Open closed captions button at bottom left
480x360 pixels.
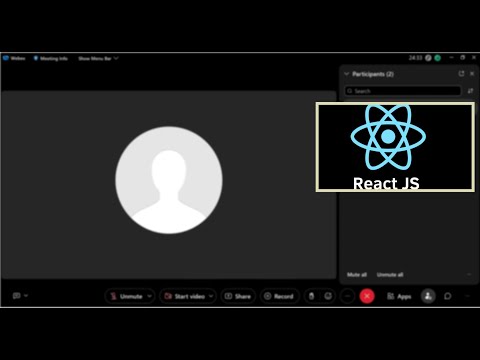point(16,296)
